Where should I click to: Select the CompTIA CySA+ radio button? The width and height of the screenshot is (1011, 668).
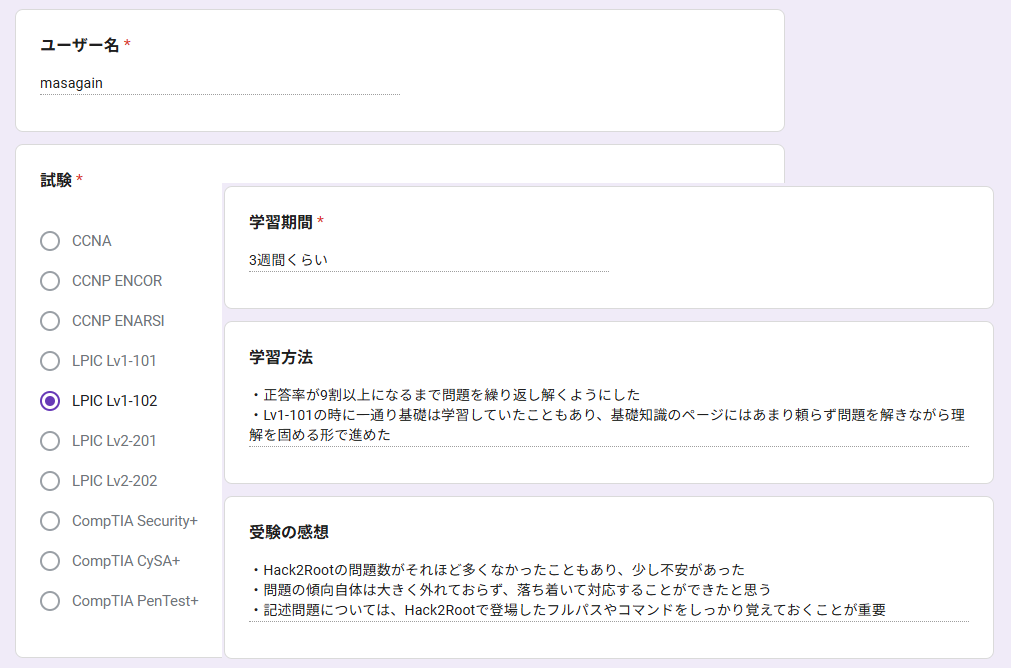coord(50,561)
